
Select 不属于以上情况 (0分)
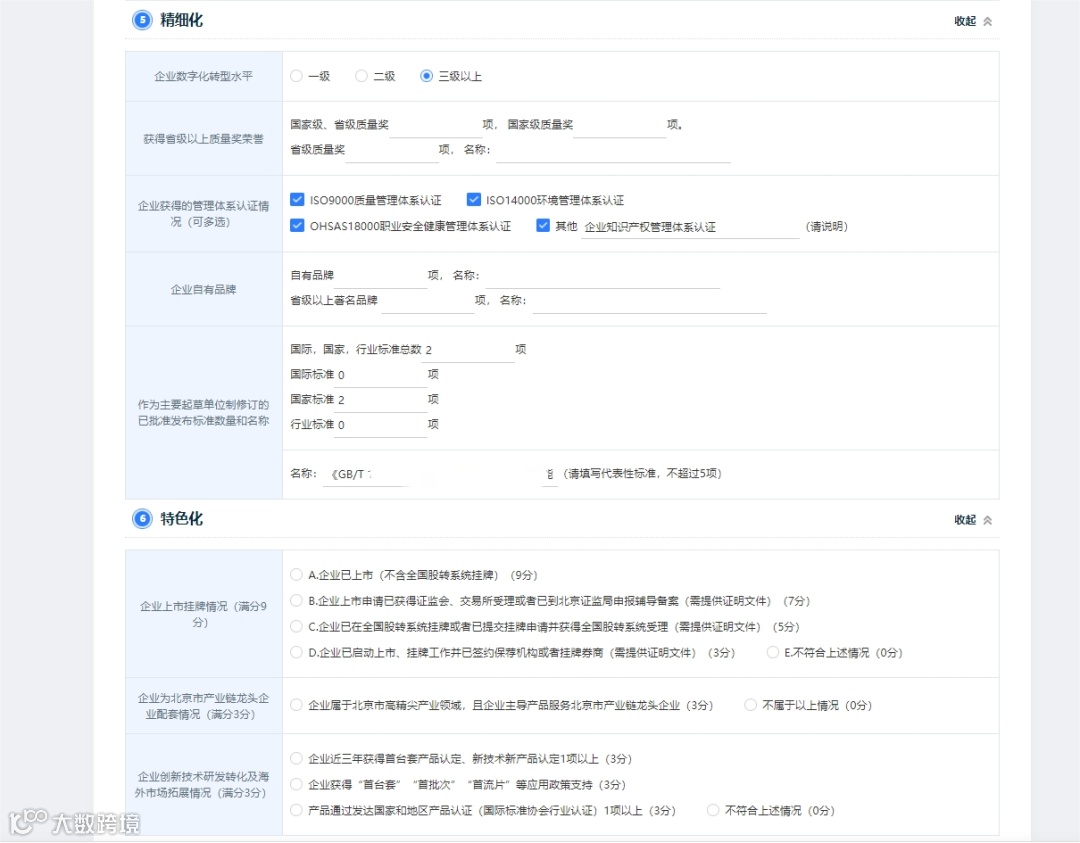tap(751, 705)
